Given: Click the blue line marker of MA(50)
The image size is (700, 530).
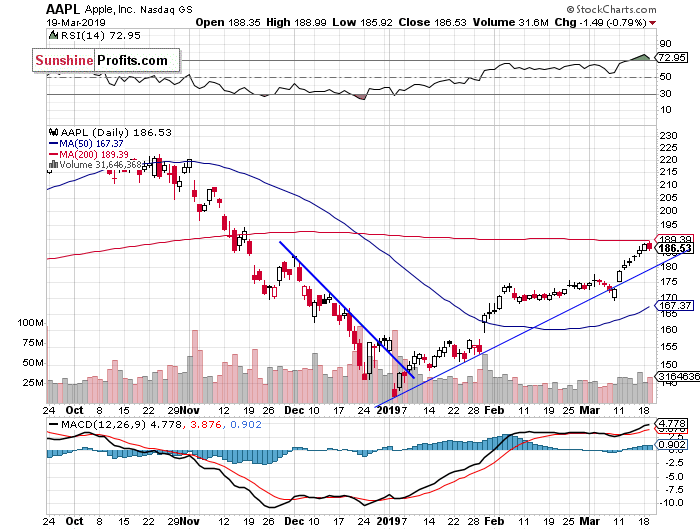Looking at the screenshot, I should tap(53, 144).
